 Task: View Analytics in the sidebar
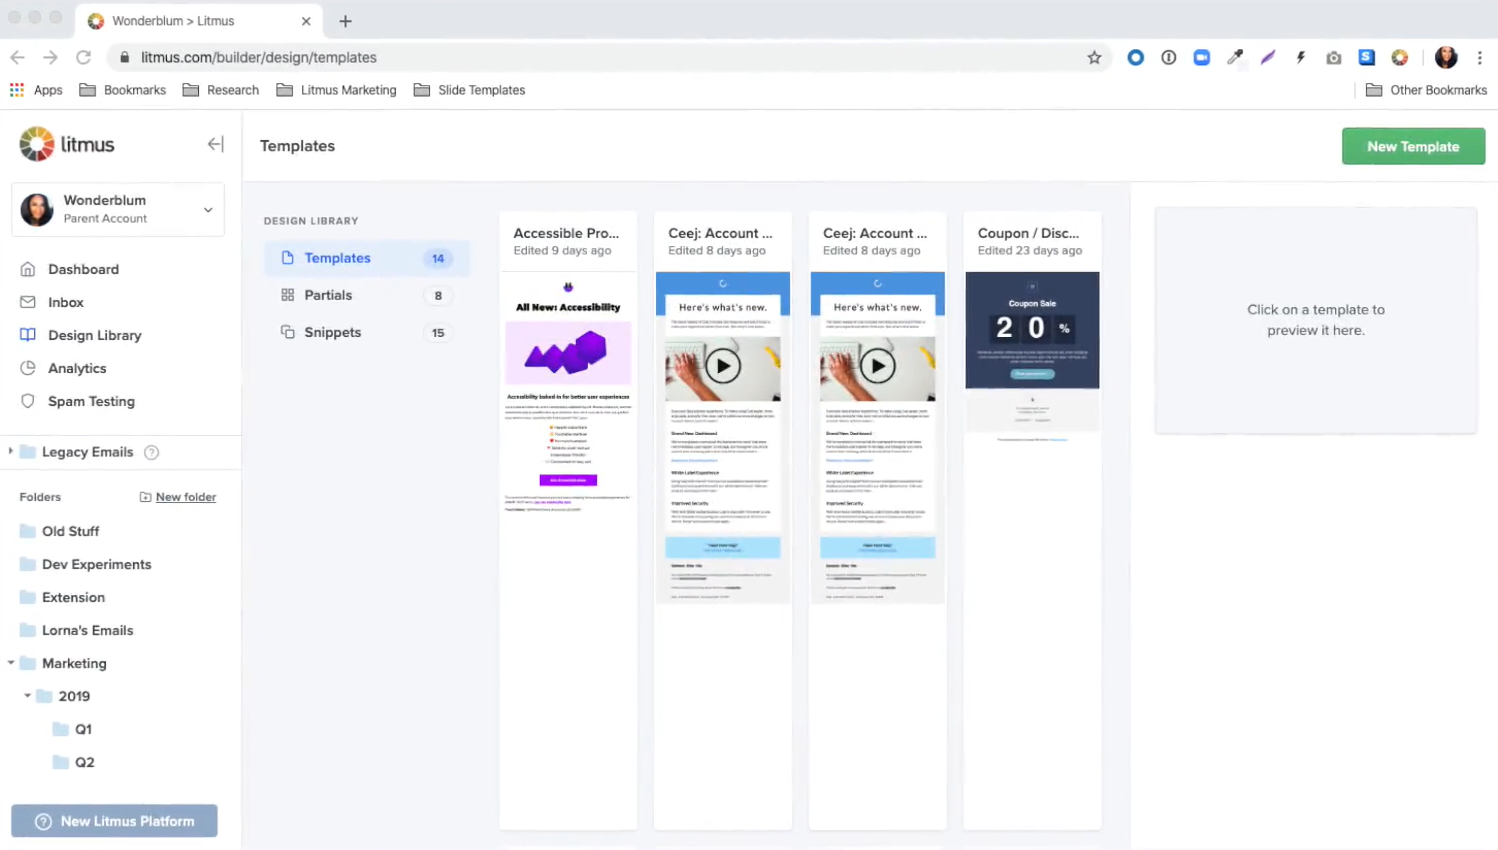(x=78, y=368)
